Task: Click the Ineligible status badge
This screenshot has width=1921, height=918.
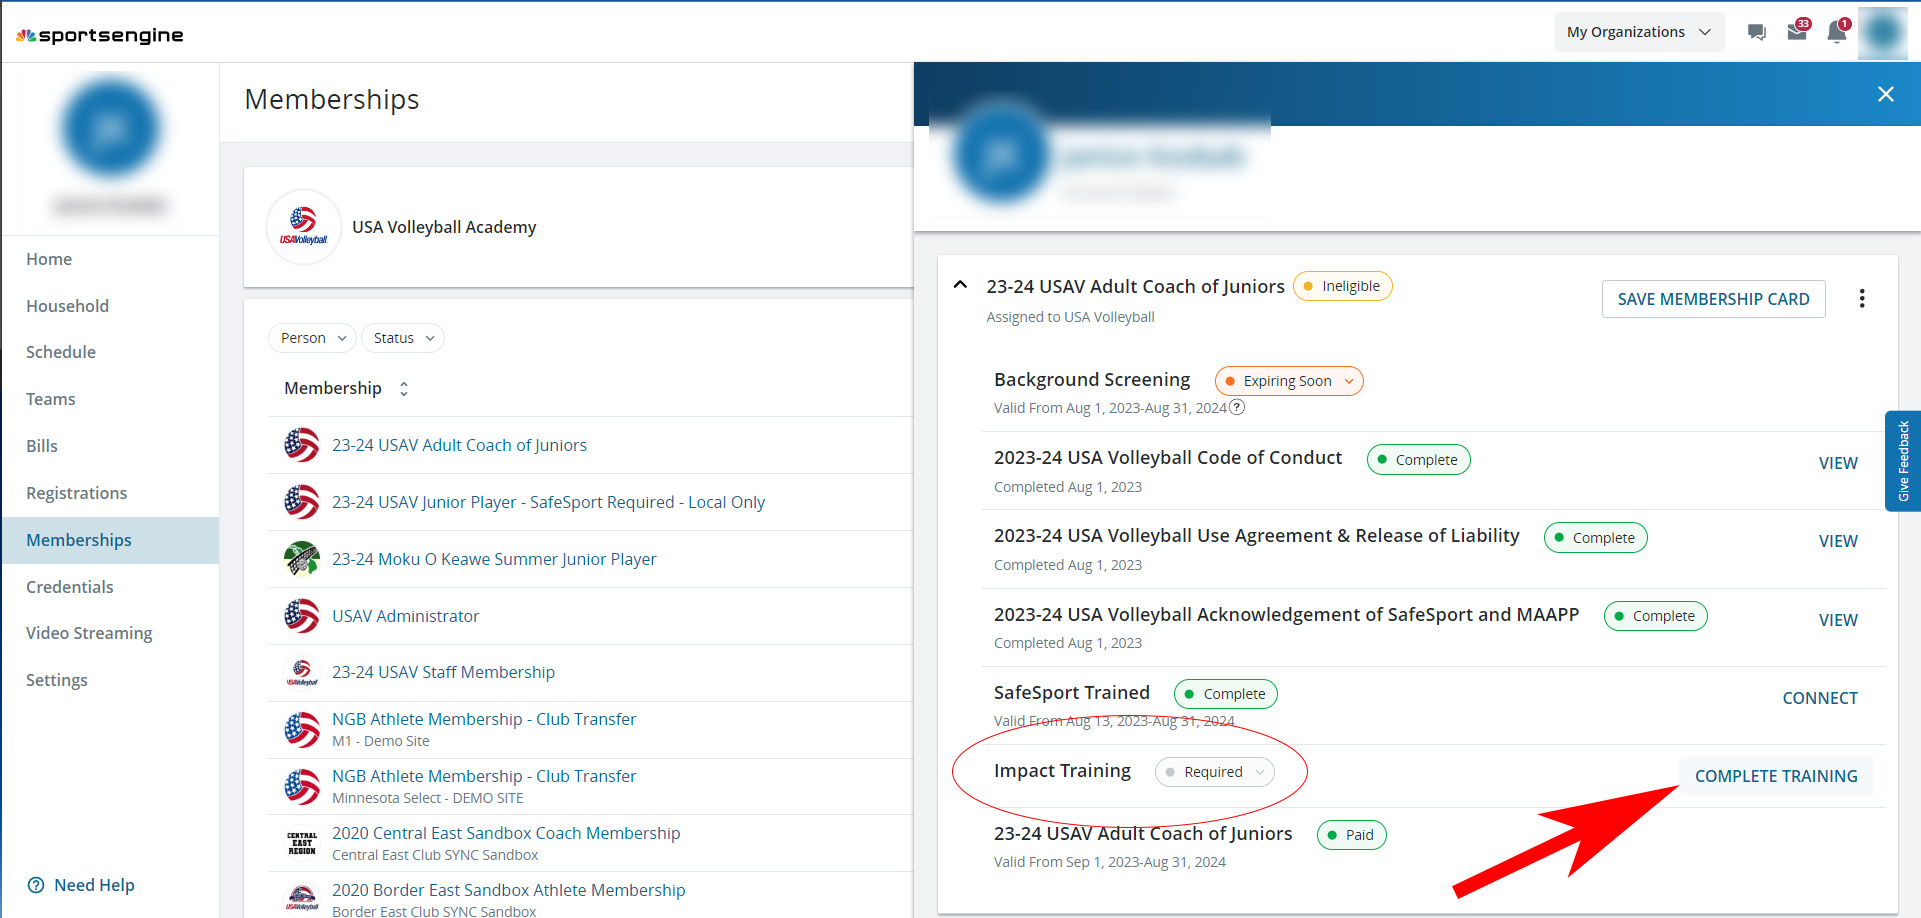Action: click(1342, 286)
